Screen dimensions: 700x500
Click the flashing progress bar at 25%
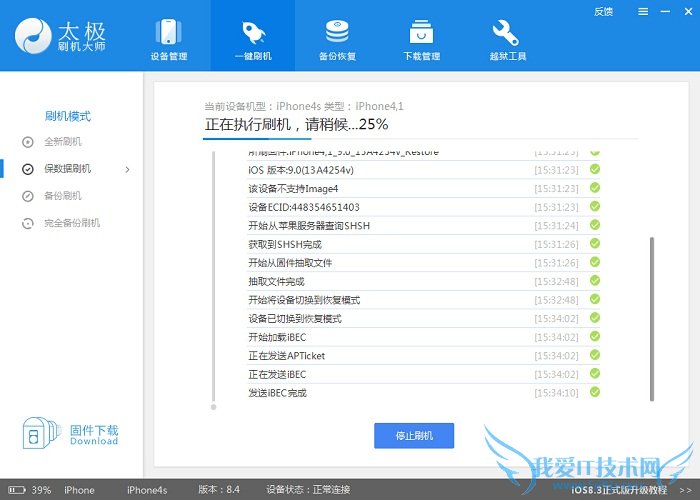tap(420, 139)
